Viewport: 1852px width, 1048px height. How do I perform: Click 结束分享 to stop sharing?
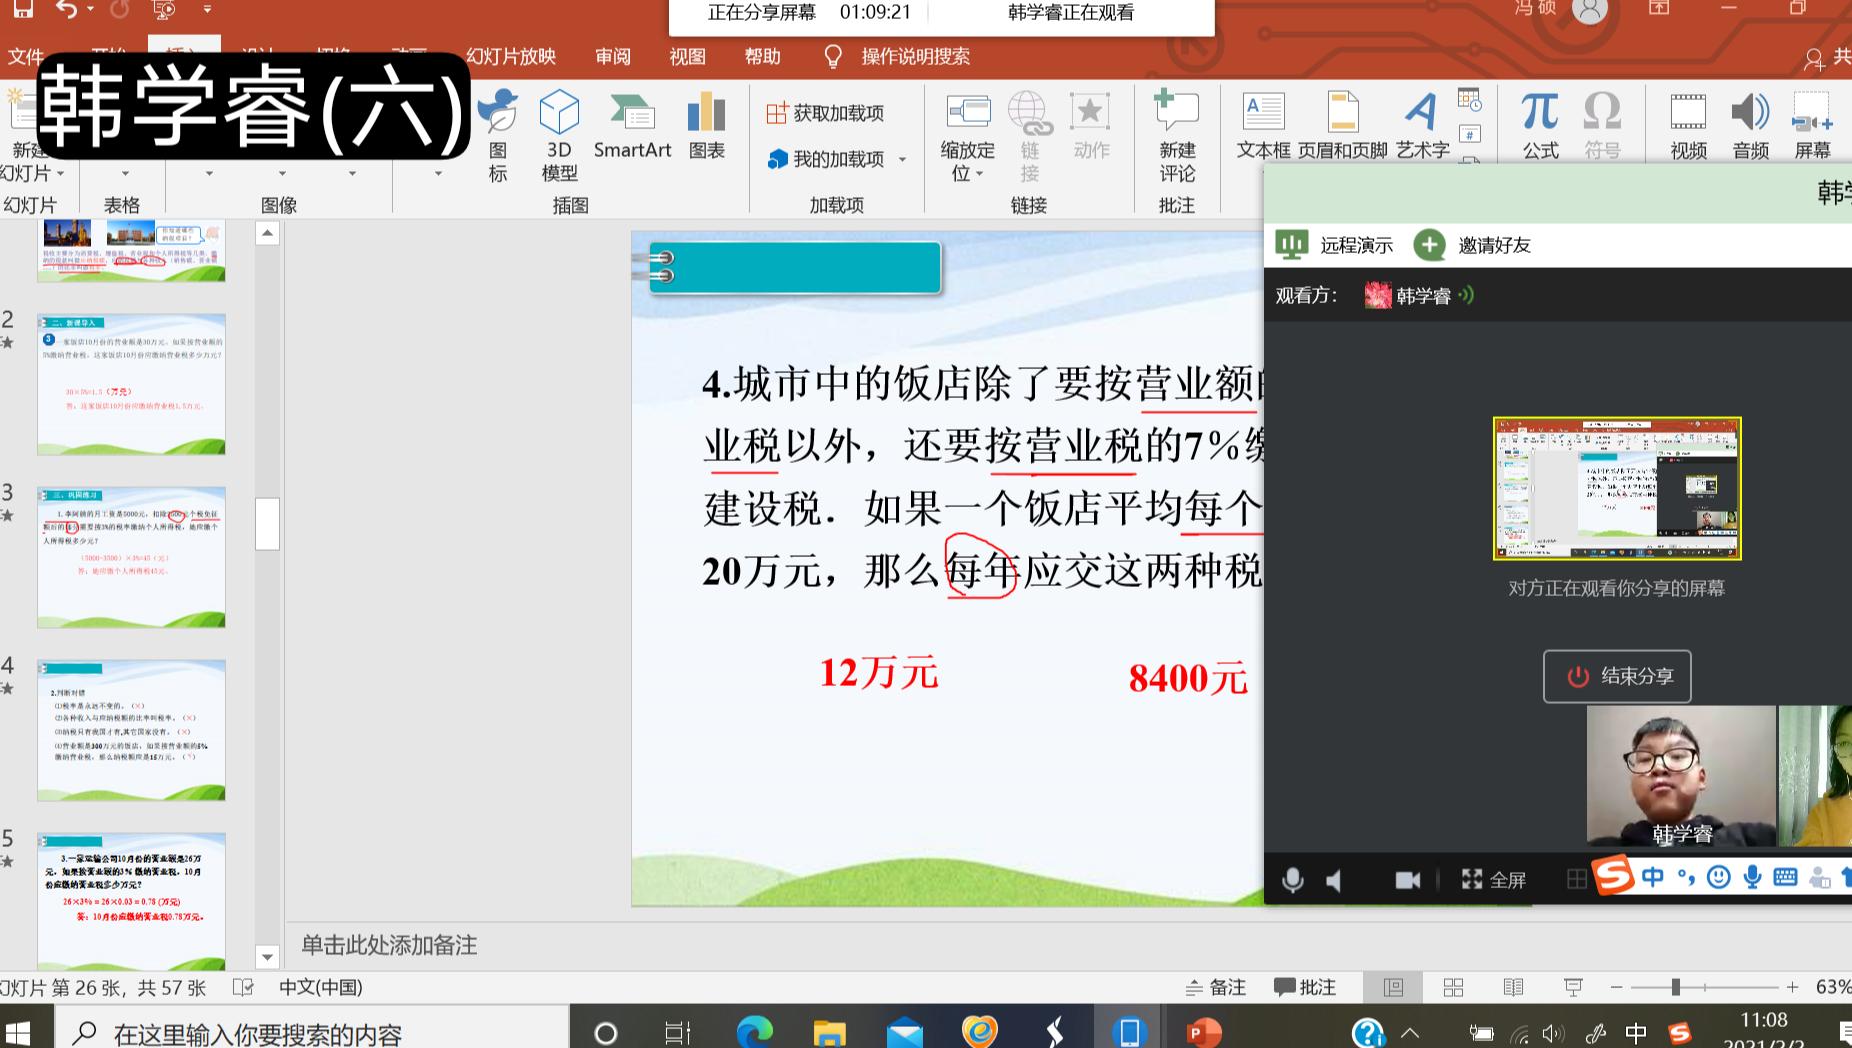[x=1617, y=677]
